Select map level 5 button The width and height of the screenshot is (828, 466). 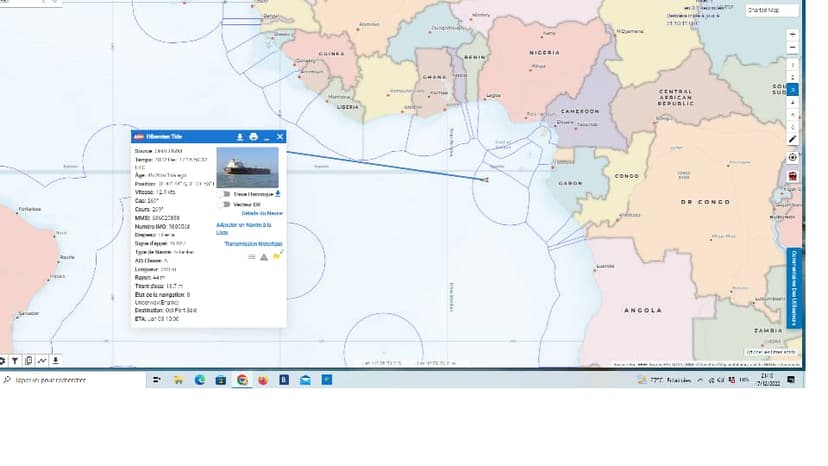pos(793,115)
